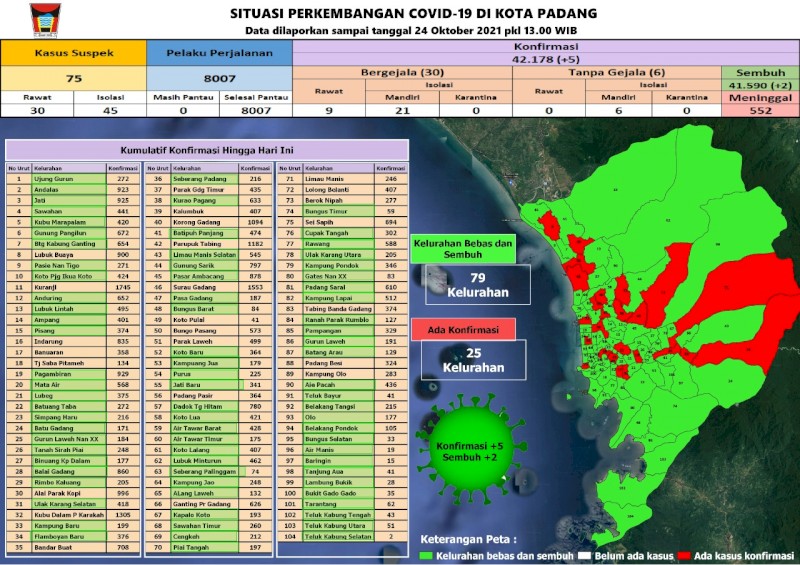Click the 'Aie Pacah' kelurahan row
The height and width of the screenshot is (565, 800).
coord(343,385)
